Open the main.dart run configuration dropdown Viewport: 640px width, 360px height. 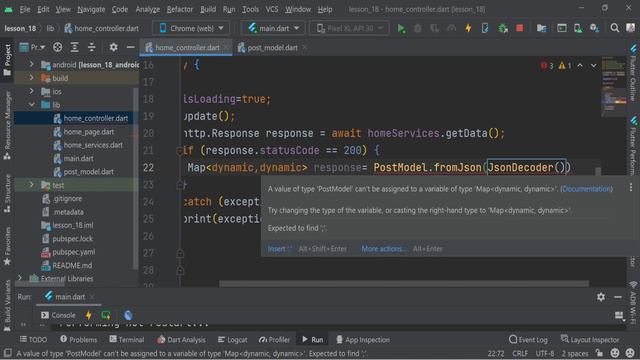click(x=273, y=28)
